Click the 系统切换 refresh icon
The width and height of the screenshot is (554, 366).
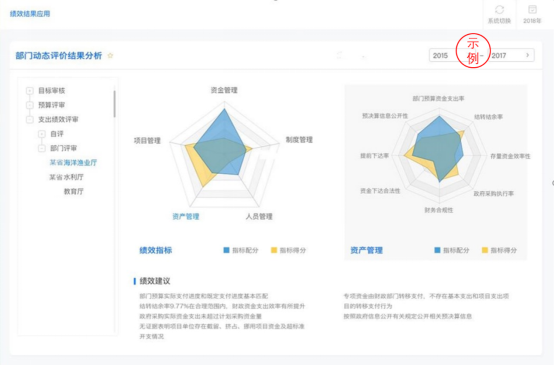pos(499,10)
